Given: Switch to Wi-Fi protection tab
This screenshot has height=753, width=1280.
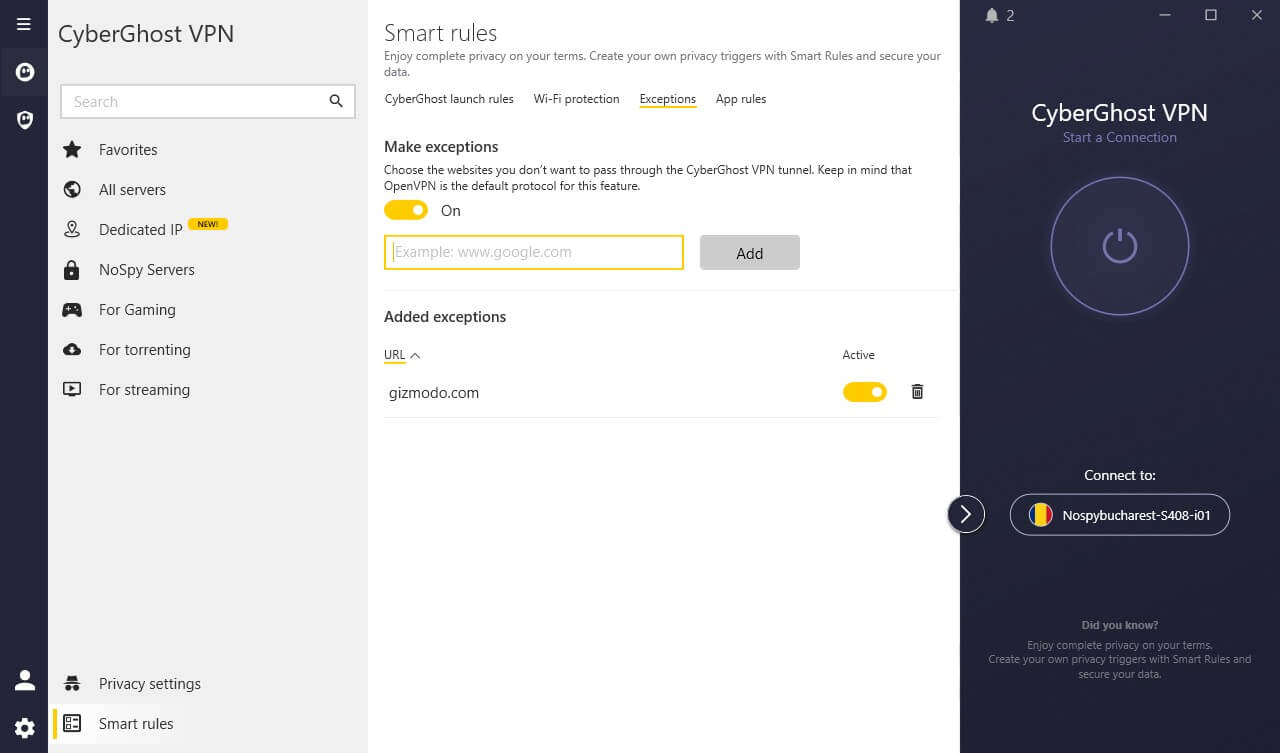Looking at the screenshot, I should [x=576, y=99].
